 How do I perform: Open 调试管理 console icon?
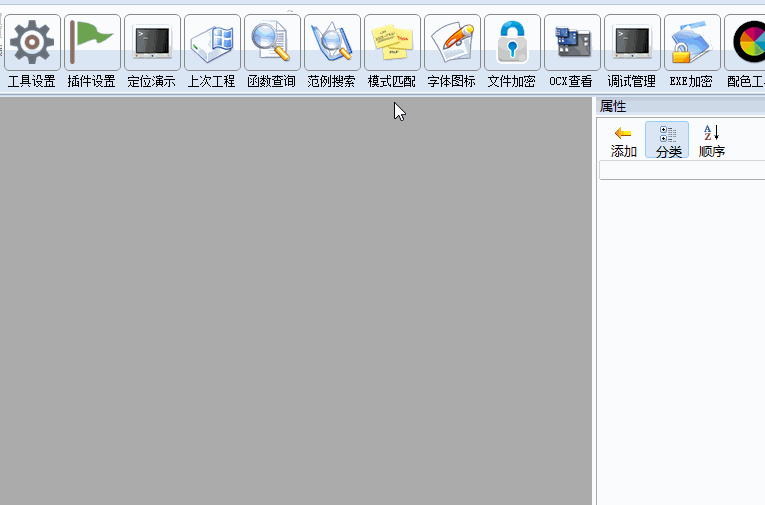coord(632,42)
